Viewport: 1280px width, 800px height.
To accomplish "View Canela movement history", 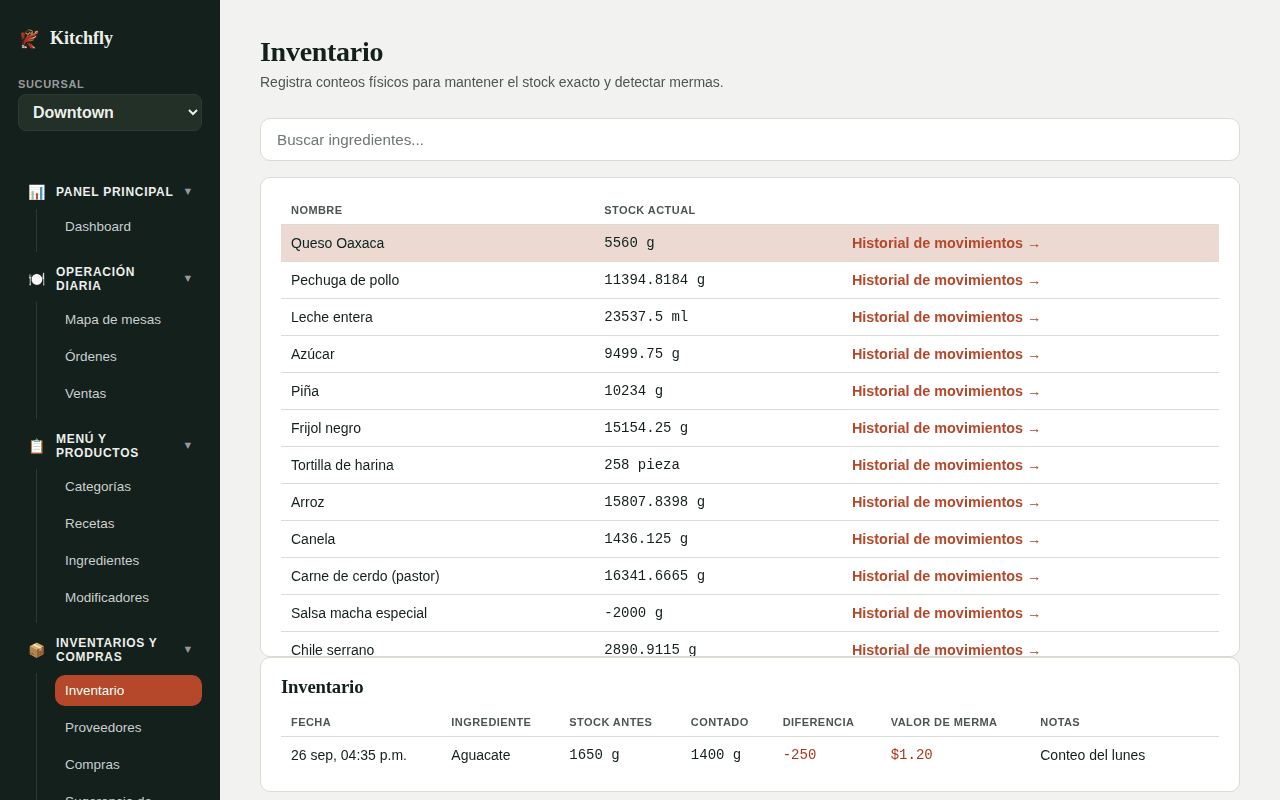I will (946, 539).
